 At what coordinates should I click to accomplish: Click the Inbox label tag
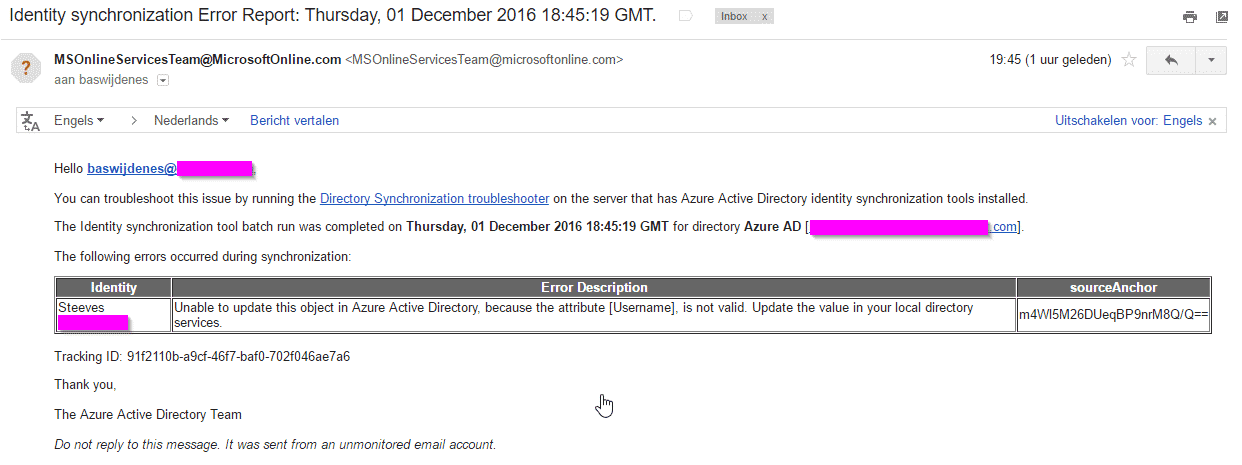pos(734,17)
